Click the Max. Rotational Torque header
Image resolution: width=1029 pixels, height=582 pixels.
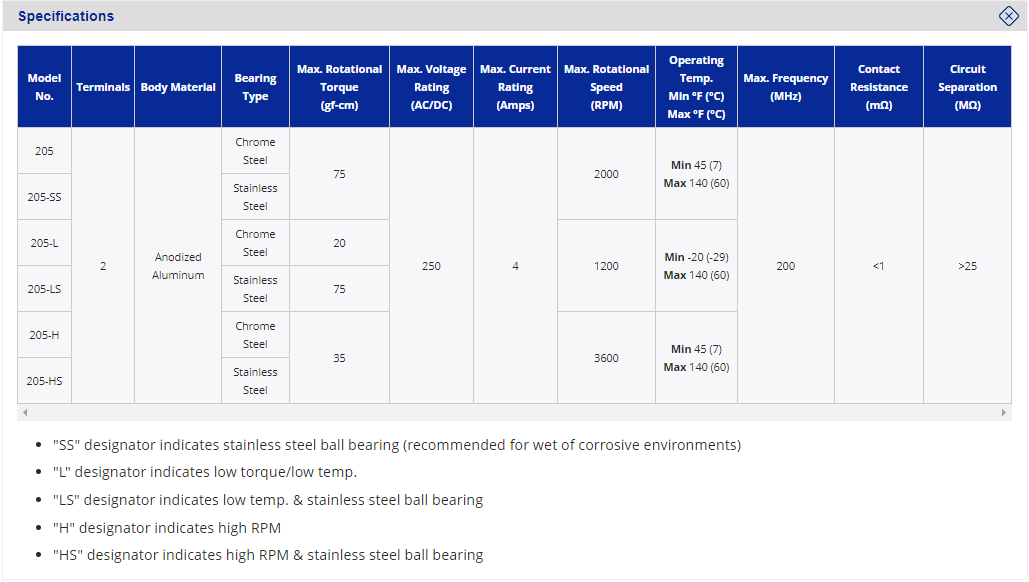[x=339, y=87]
